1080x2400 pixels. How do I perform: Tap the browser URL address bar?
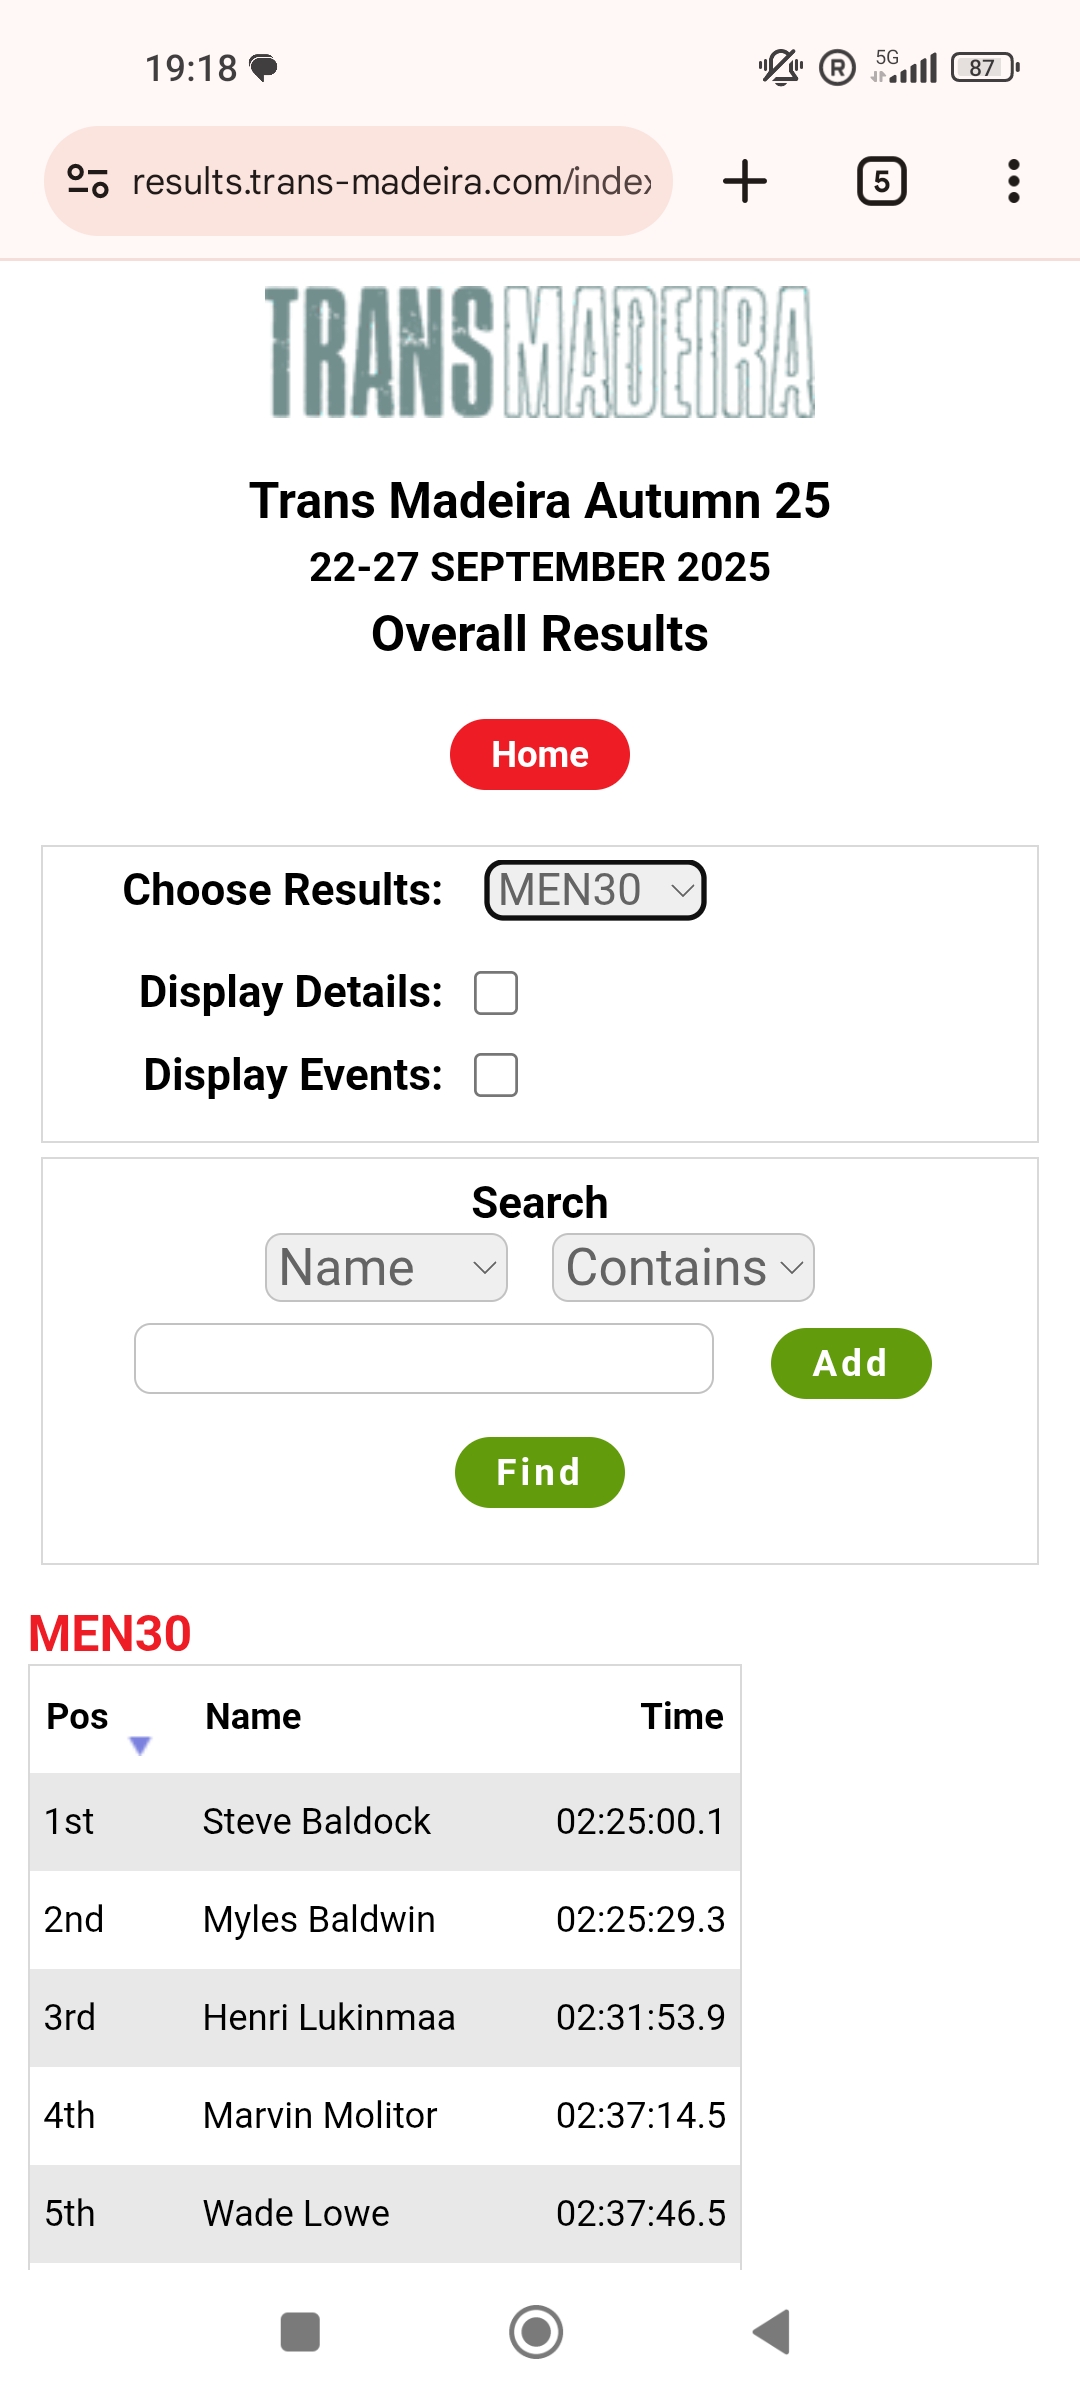[x=392, y=181]
